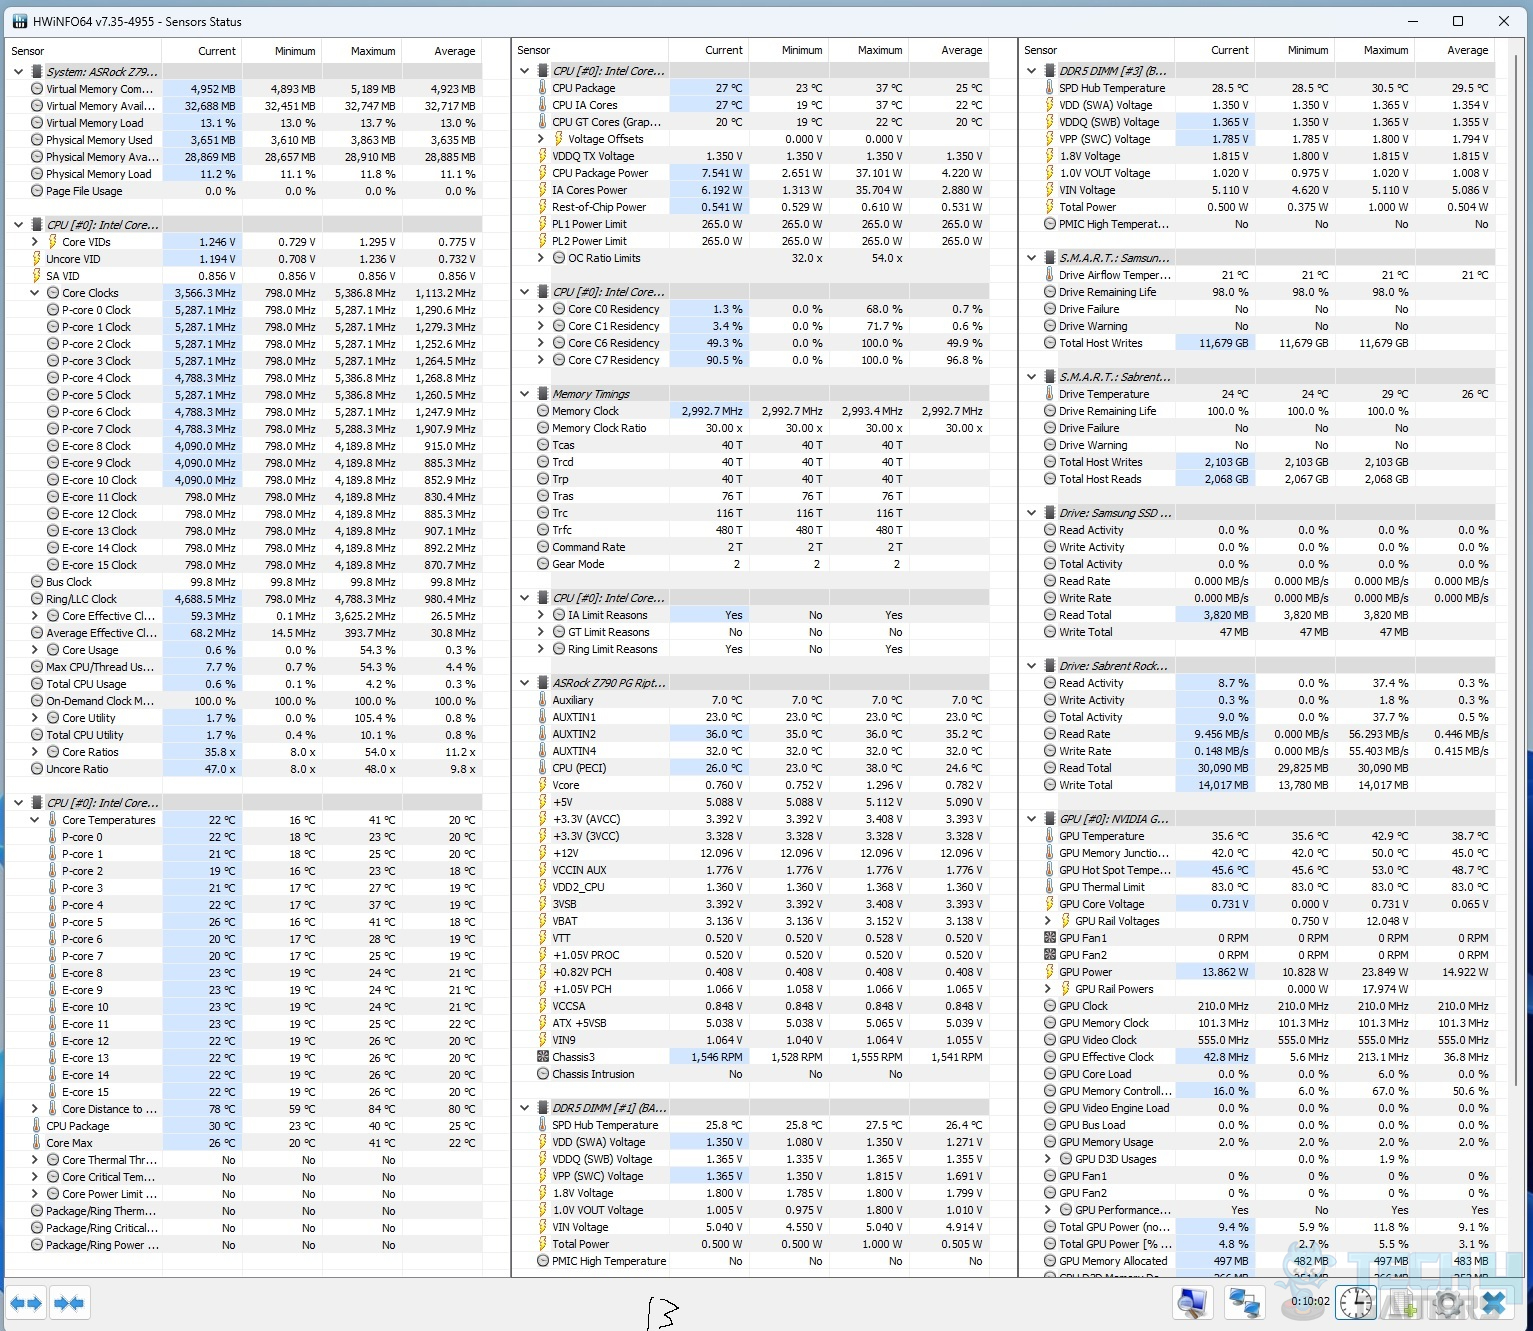Click the 0:10:02 elapsed time readout
1533x1331 pixels.
click(1310, 1301)
